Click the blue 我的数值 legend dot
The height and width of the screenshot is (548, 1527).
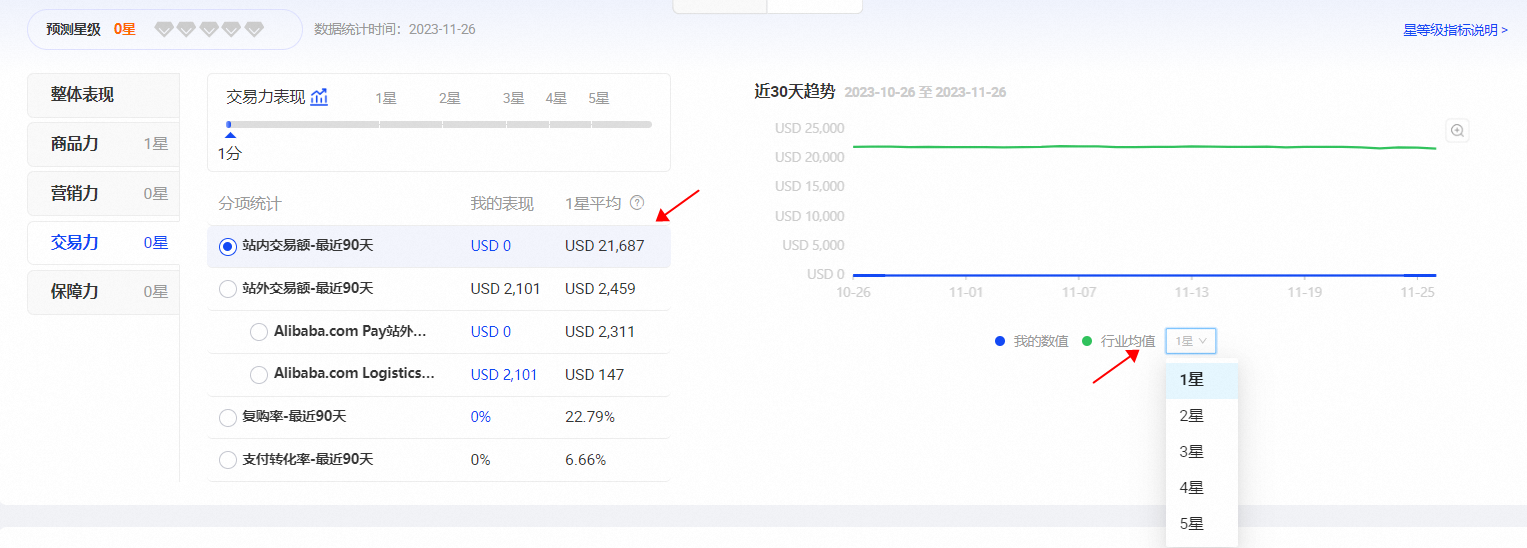click(x=1000, y=341)
